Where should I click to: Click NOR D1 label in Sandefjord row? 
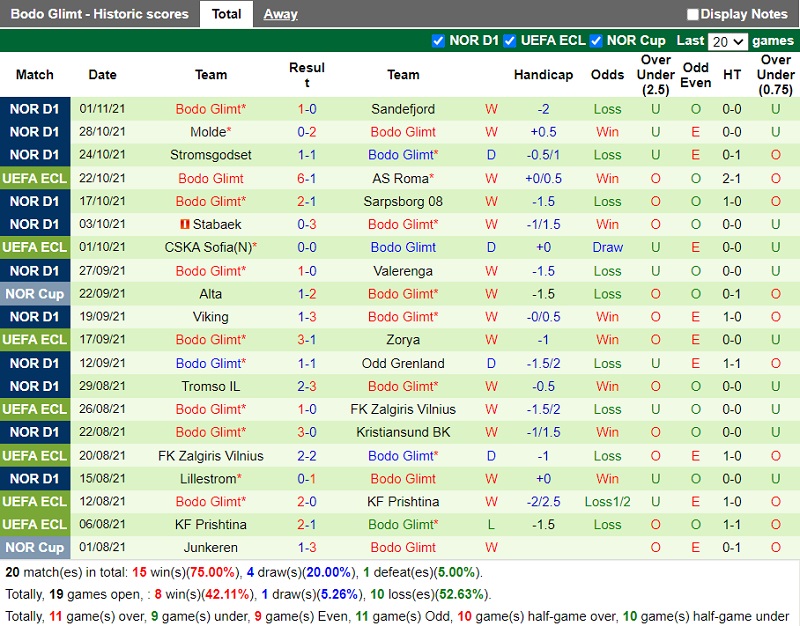coord(35,109)
